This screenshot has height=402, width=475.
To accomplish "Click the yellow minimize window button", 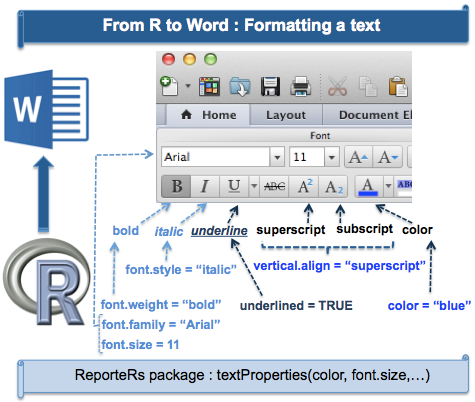I will 189,59.
